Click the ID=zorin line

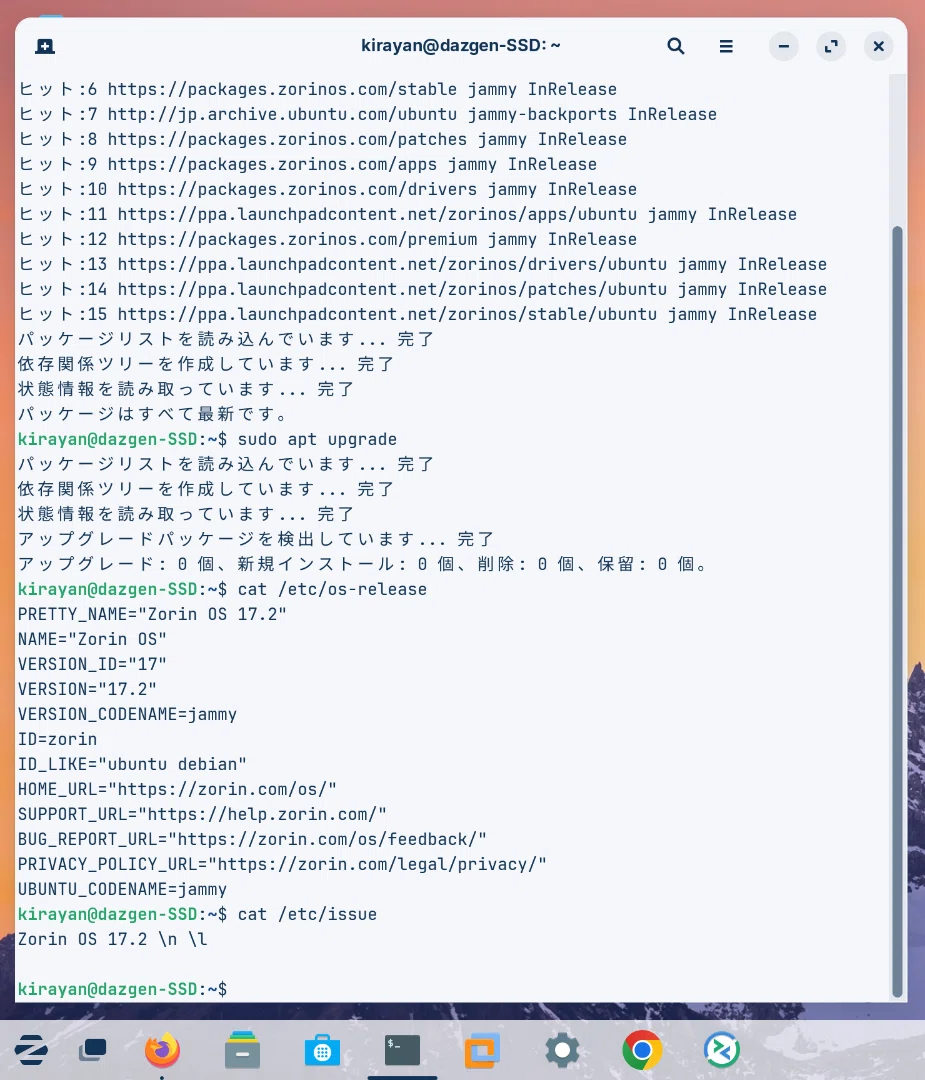[x=57, y=739]
